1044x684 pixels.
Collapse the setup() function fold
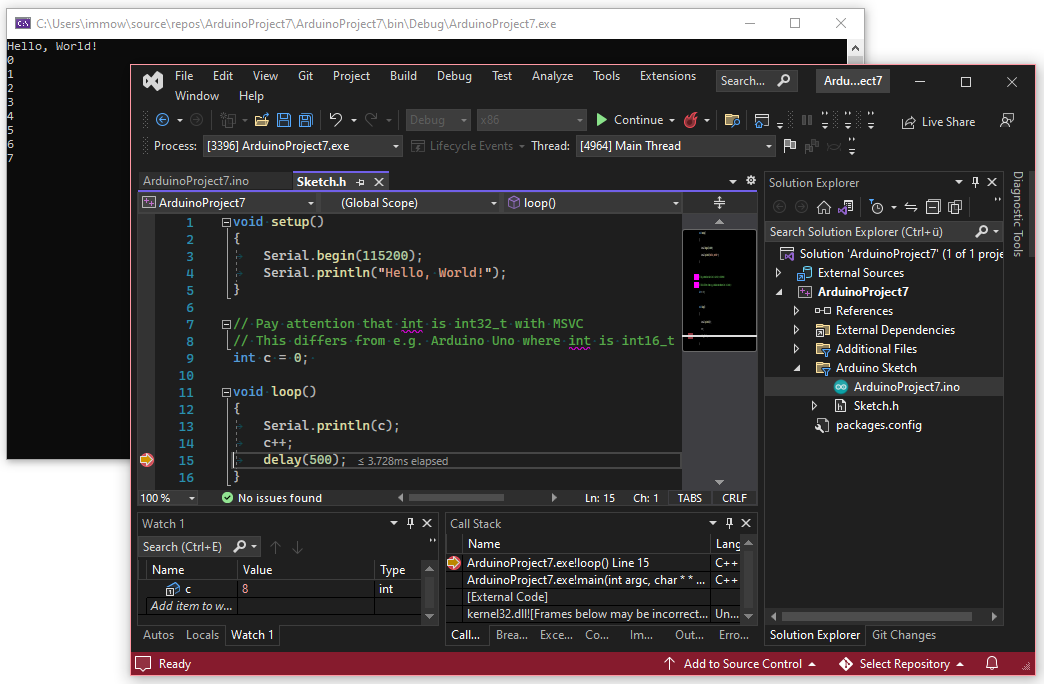click(226, 222)
